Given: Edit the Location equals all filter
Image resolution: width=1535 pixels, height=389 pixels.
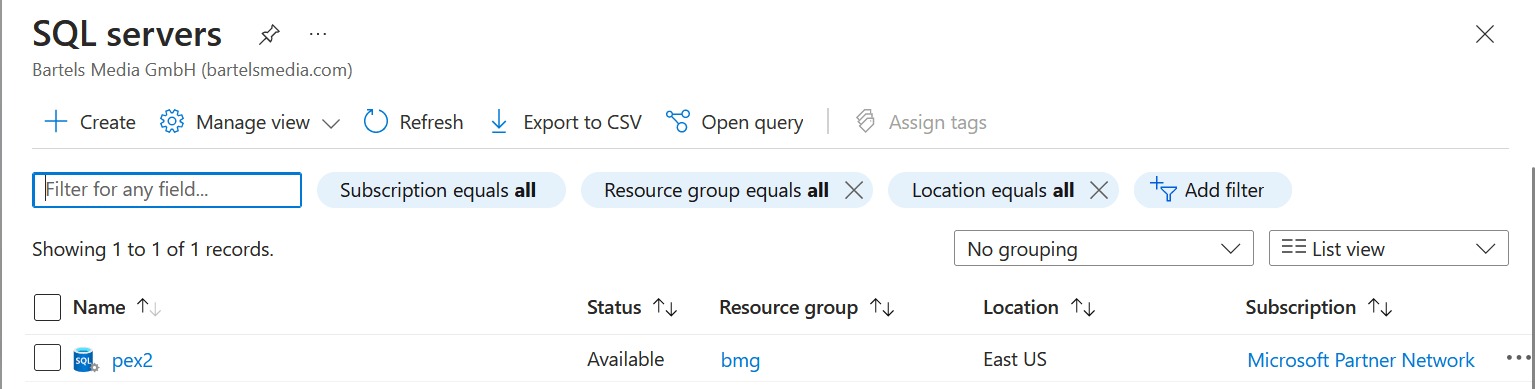Looking at the screenshot, I should 993,190.
